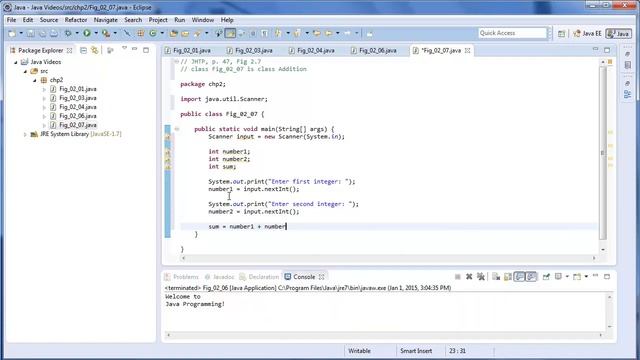Screen dimensions: 640x360
Task: Click the Previous Annotation toolbar icon
Action: pyautogui.click(x=297, y=33)
